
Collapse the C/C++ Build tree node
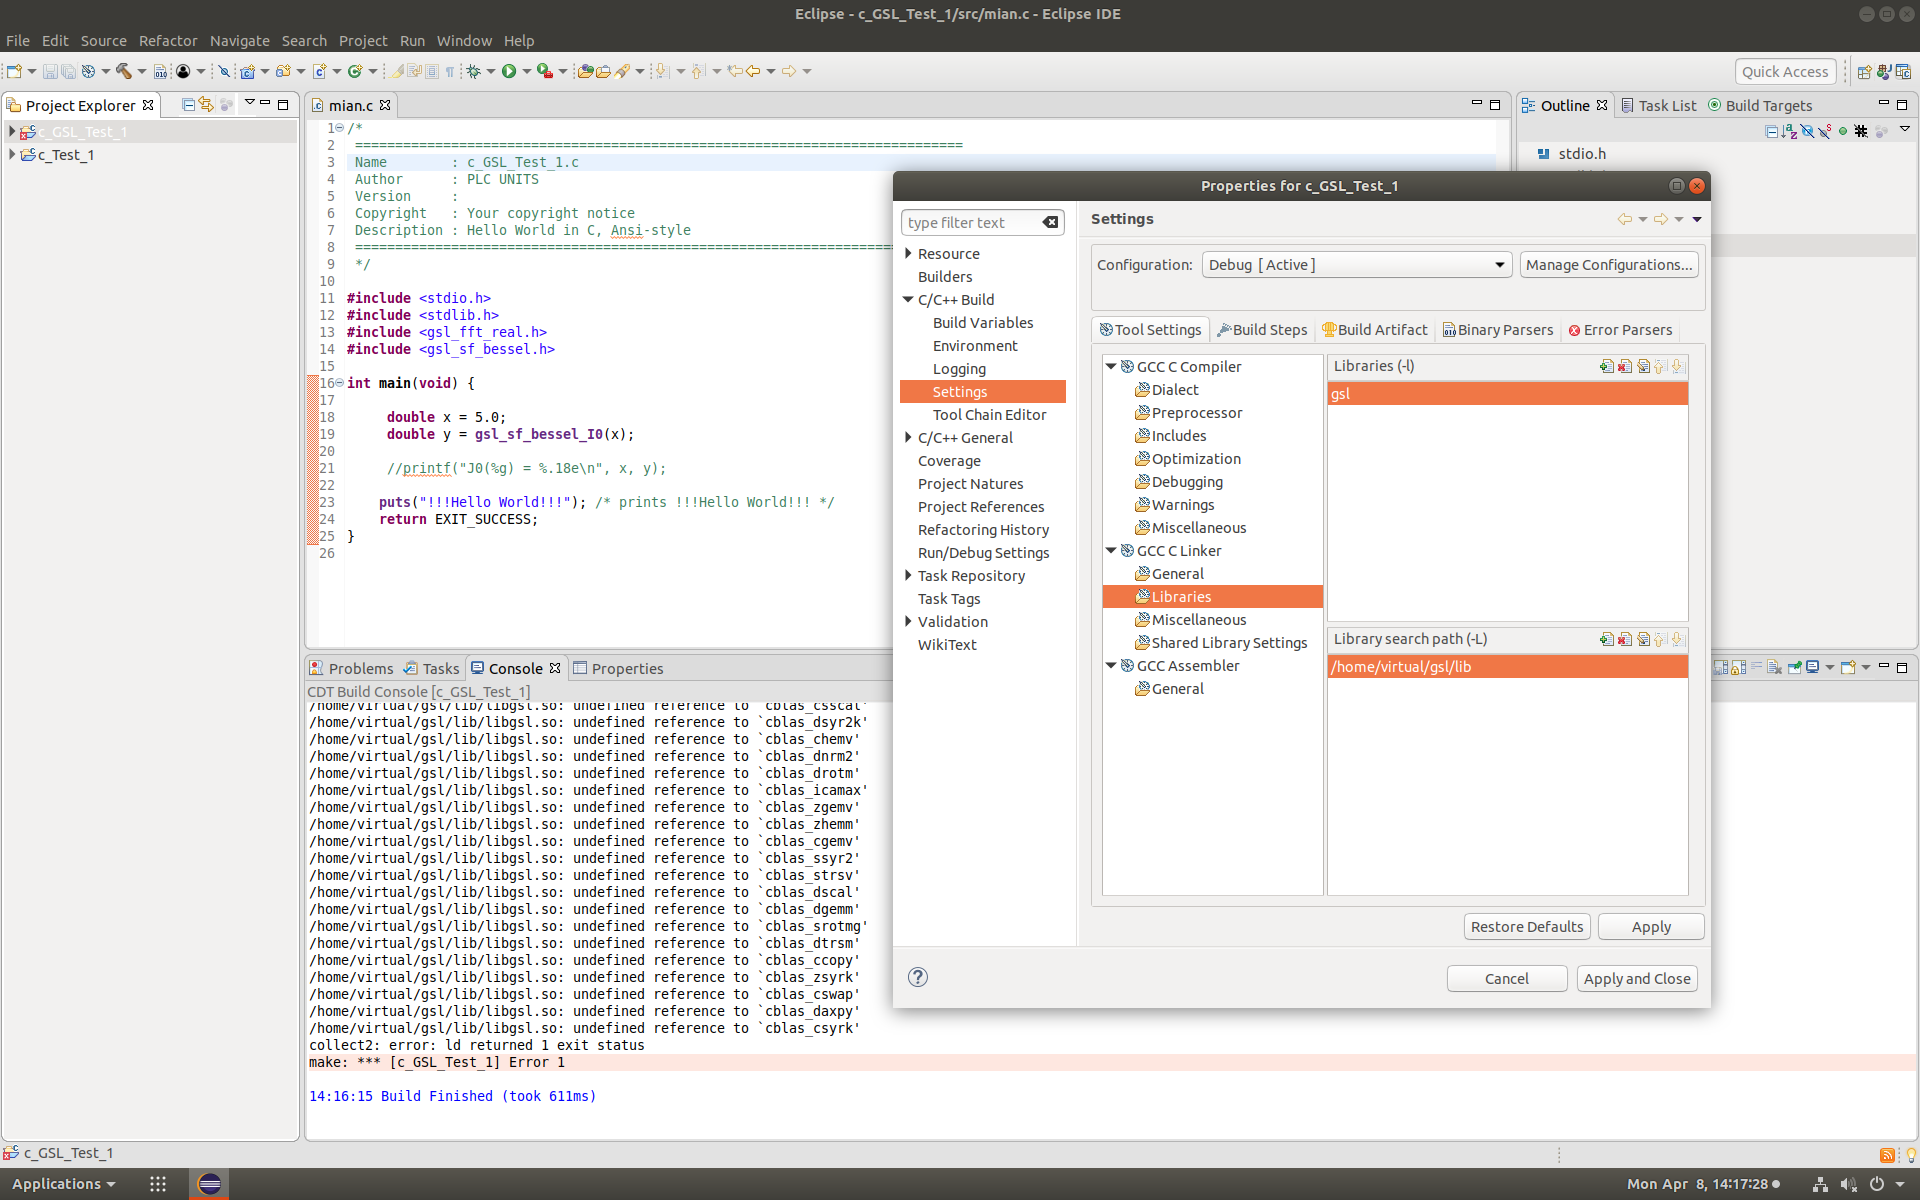(908, 300)
